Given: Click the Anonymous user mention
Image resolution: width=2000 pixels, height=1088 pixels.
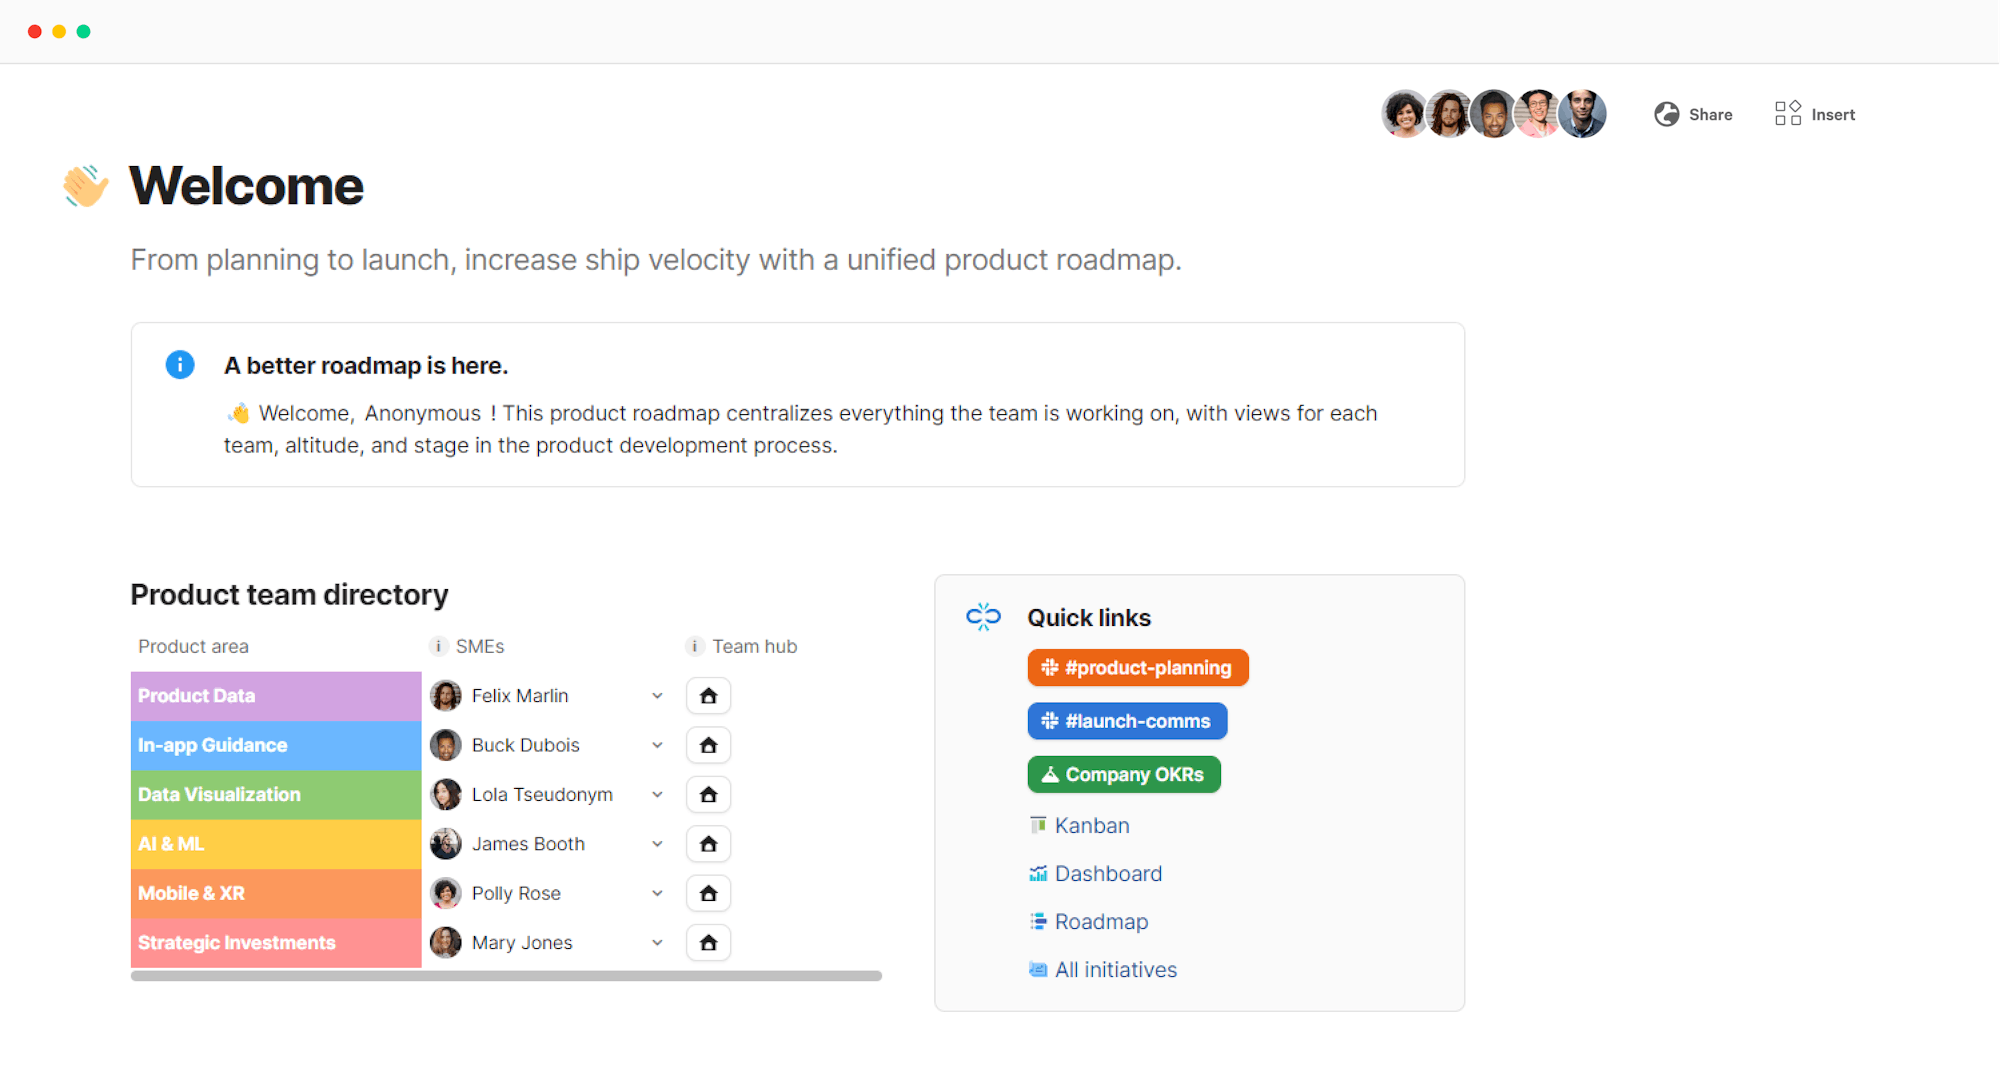Looking at the screenshot, I should coord(422,413).
